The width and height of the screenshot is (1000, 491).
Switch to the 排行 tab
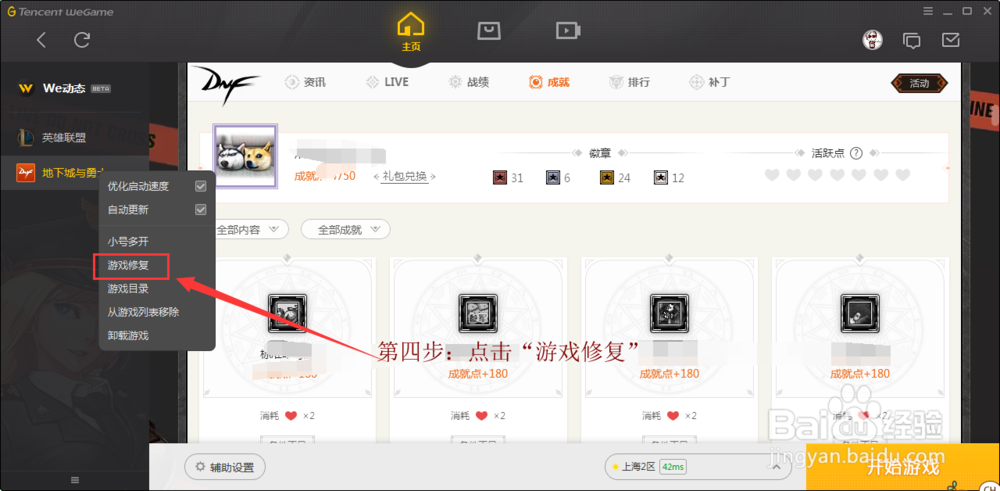629,82
